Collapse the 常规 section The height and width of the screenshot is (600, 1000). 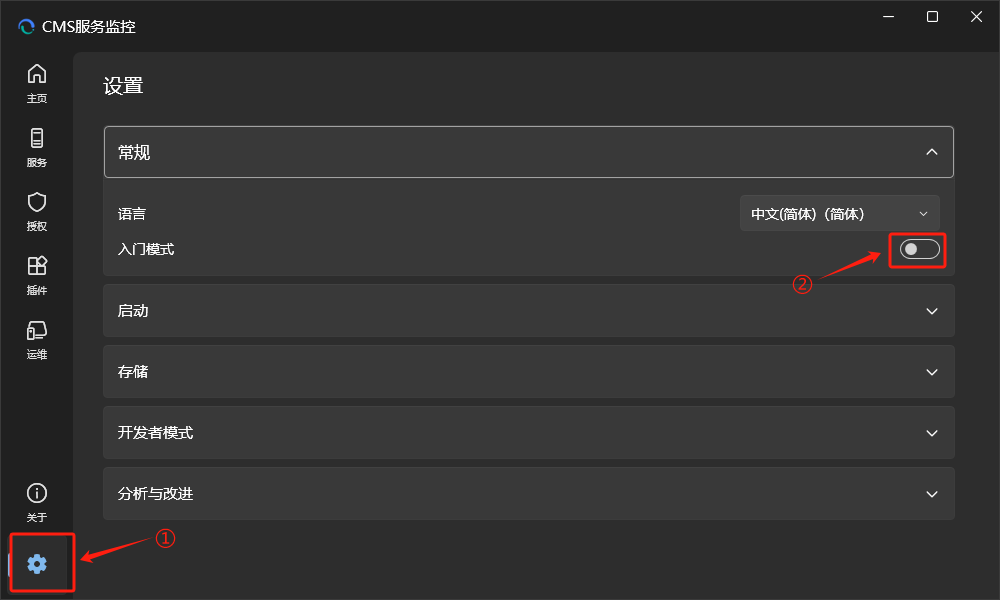tap(931, 152)
